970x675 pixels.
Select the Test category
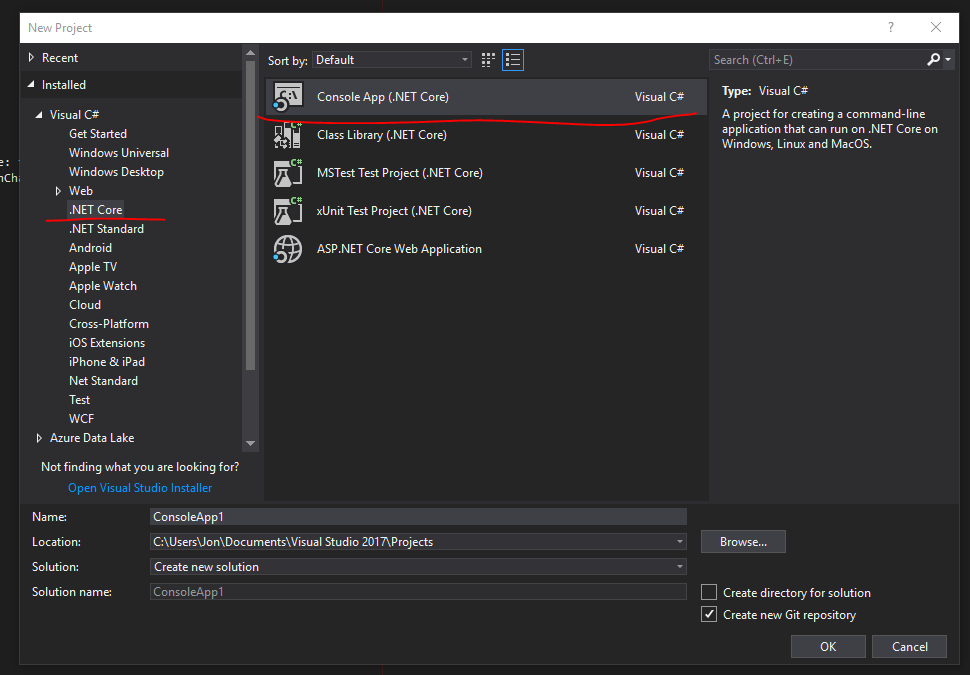[79, 400]
